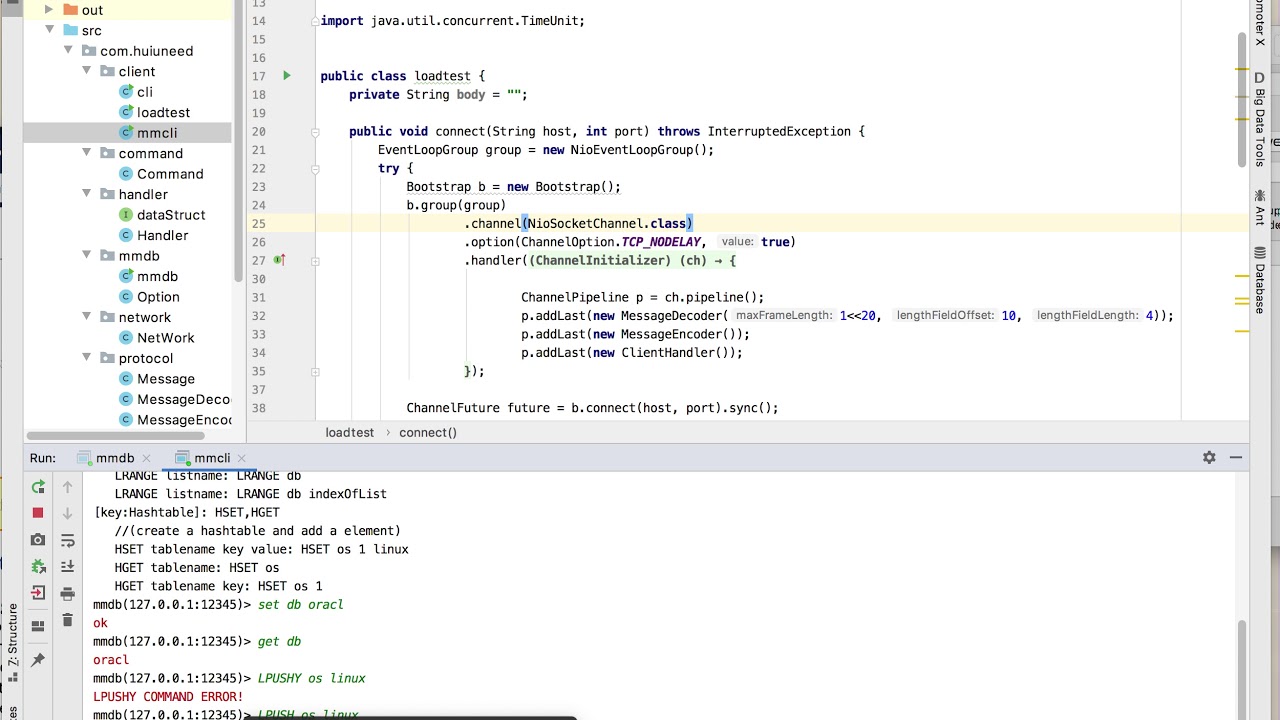This screenshot has height=720, width=1280.
Task: Clear all console output via trash icon
Action: (67, 620)
